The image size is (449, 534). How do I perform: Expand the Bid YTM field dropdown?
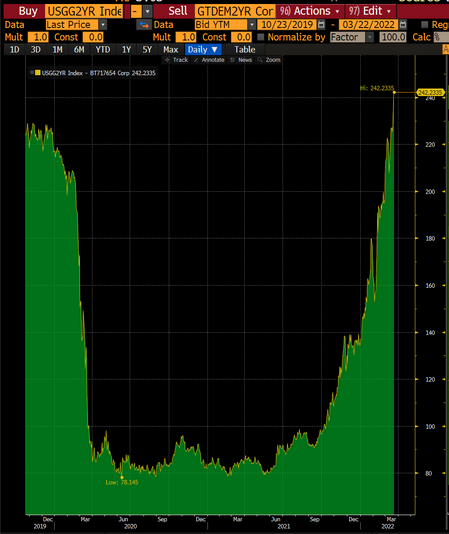252,25
